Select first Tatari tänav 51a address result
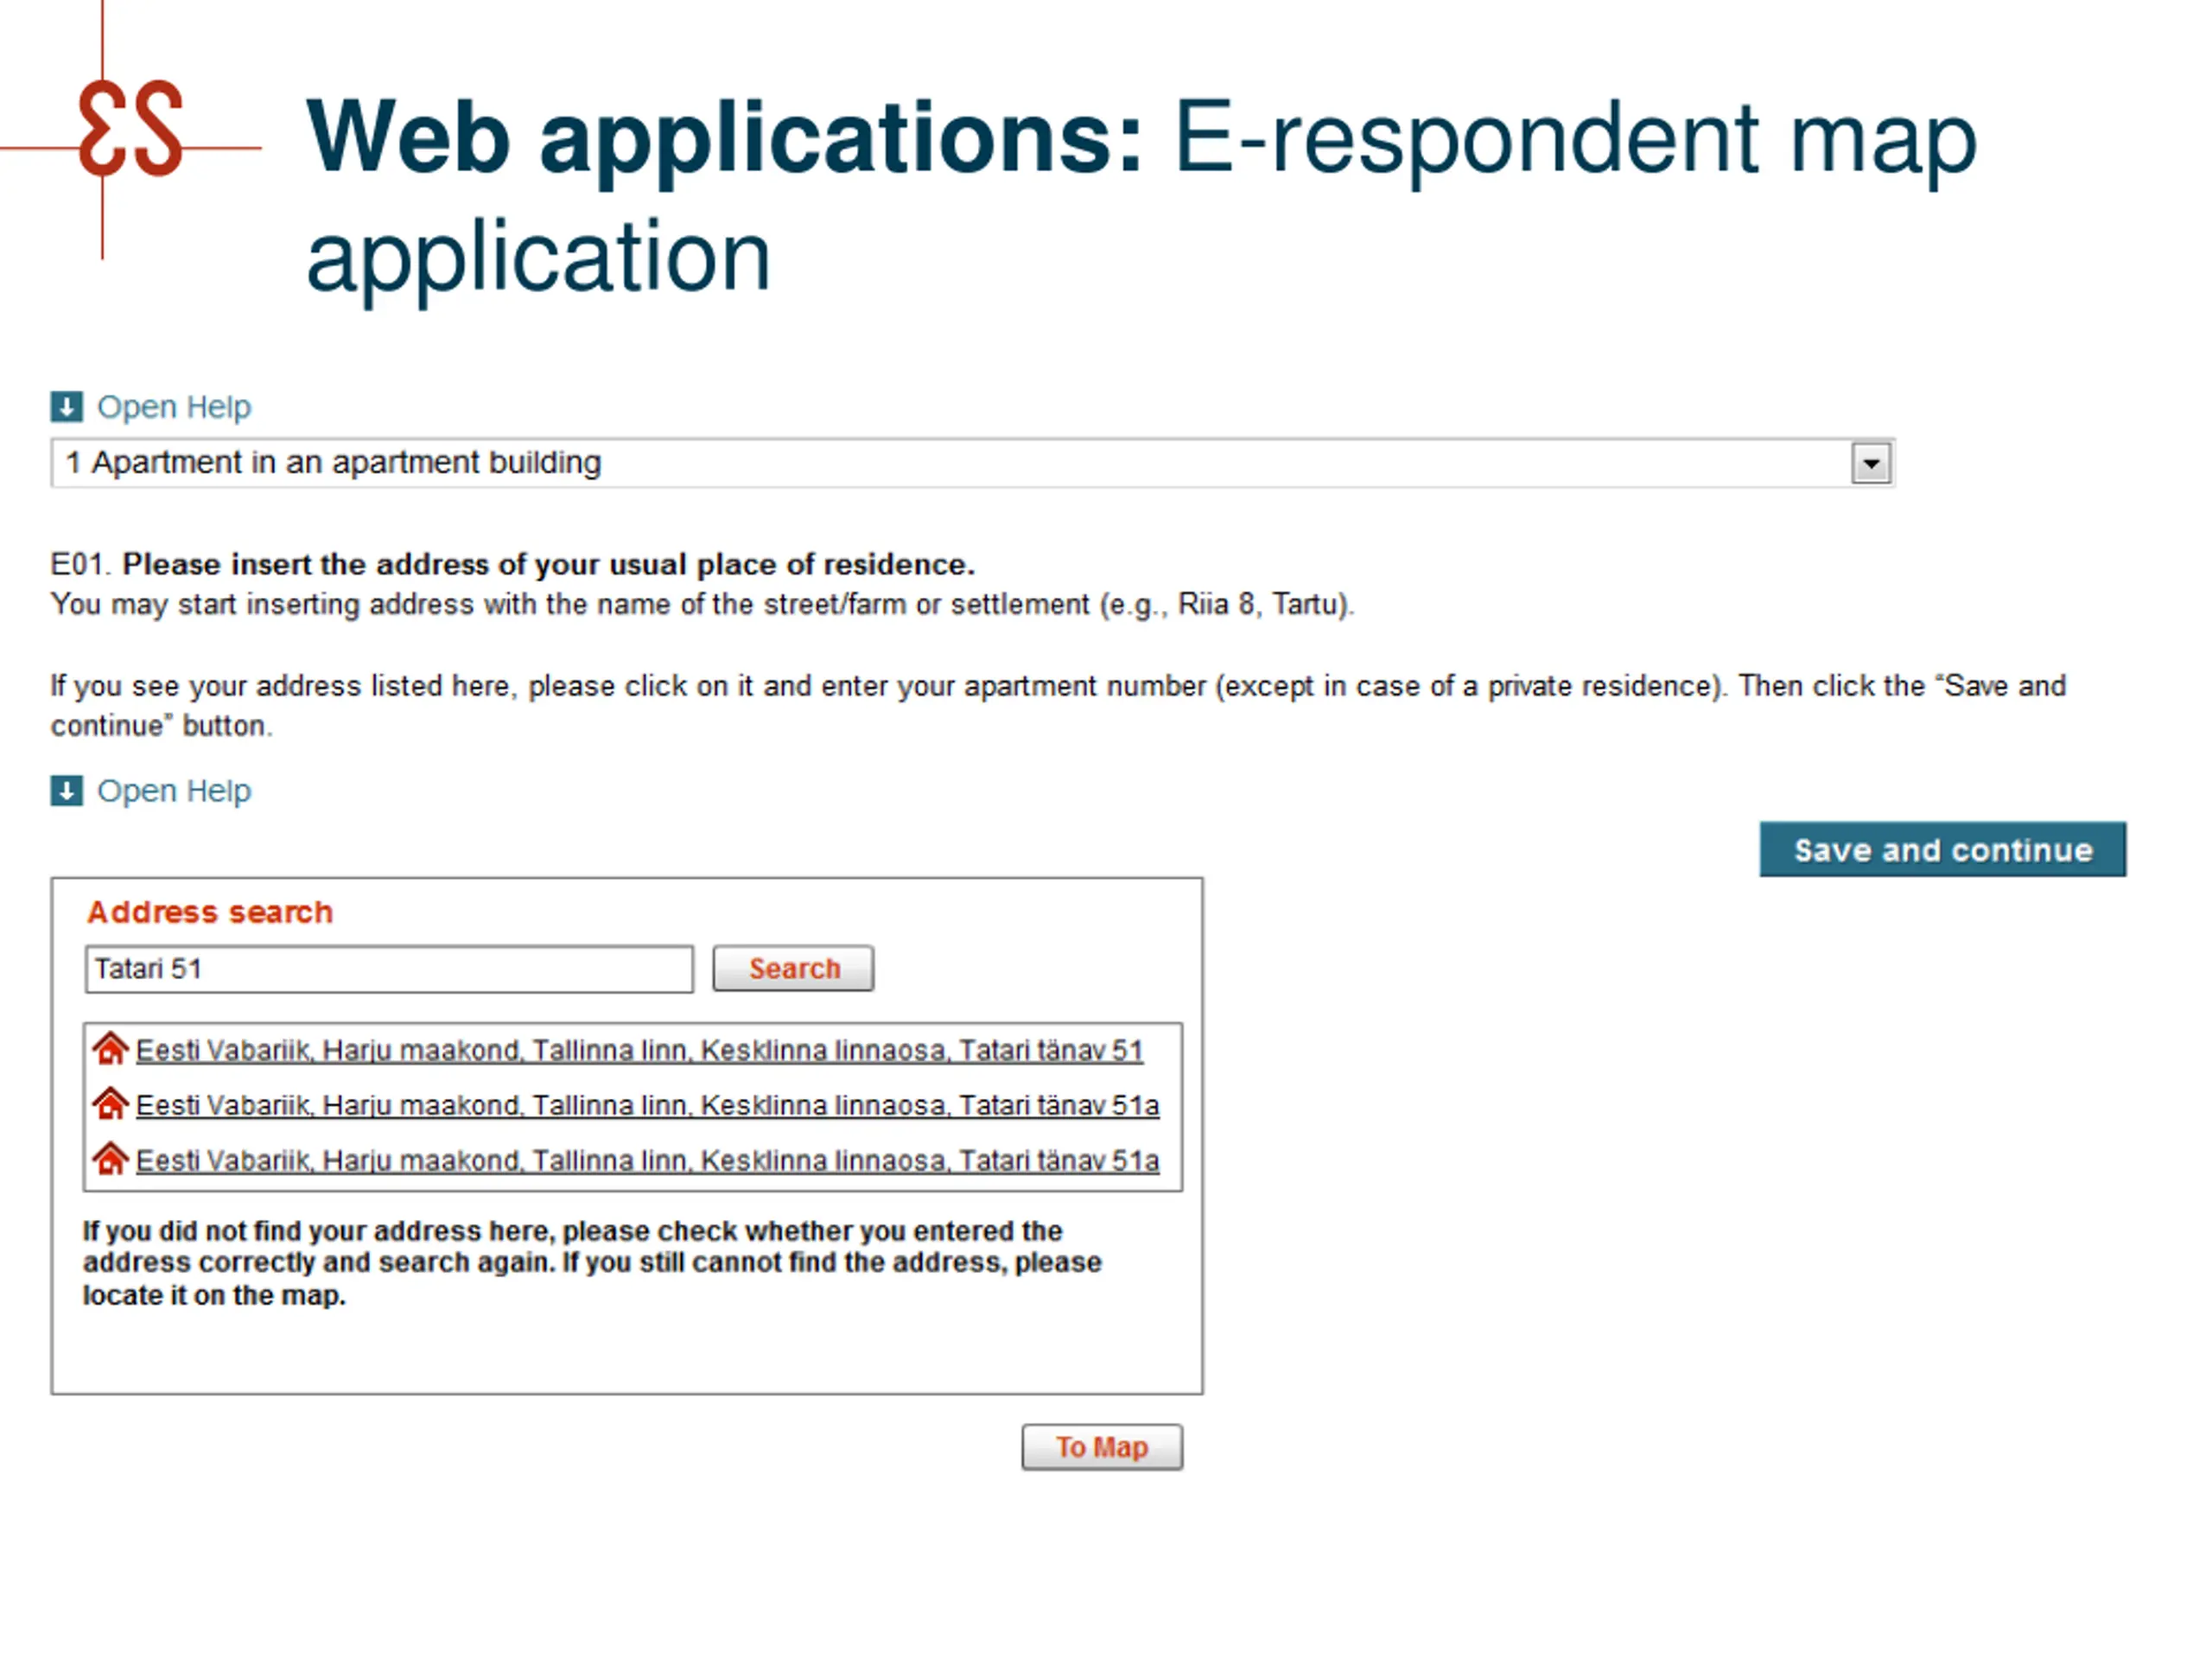 pyautogui.click(x=647, y=1106)
